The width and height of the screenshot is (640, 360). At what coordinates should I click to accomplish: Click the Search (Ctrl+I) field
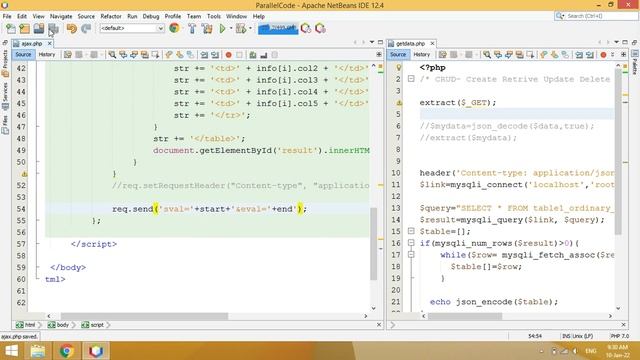click(x=596, y=16)
